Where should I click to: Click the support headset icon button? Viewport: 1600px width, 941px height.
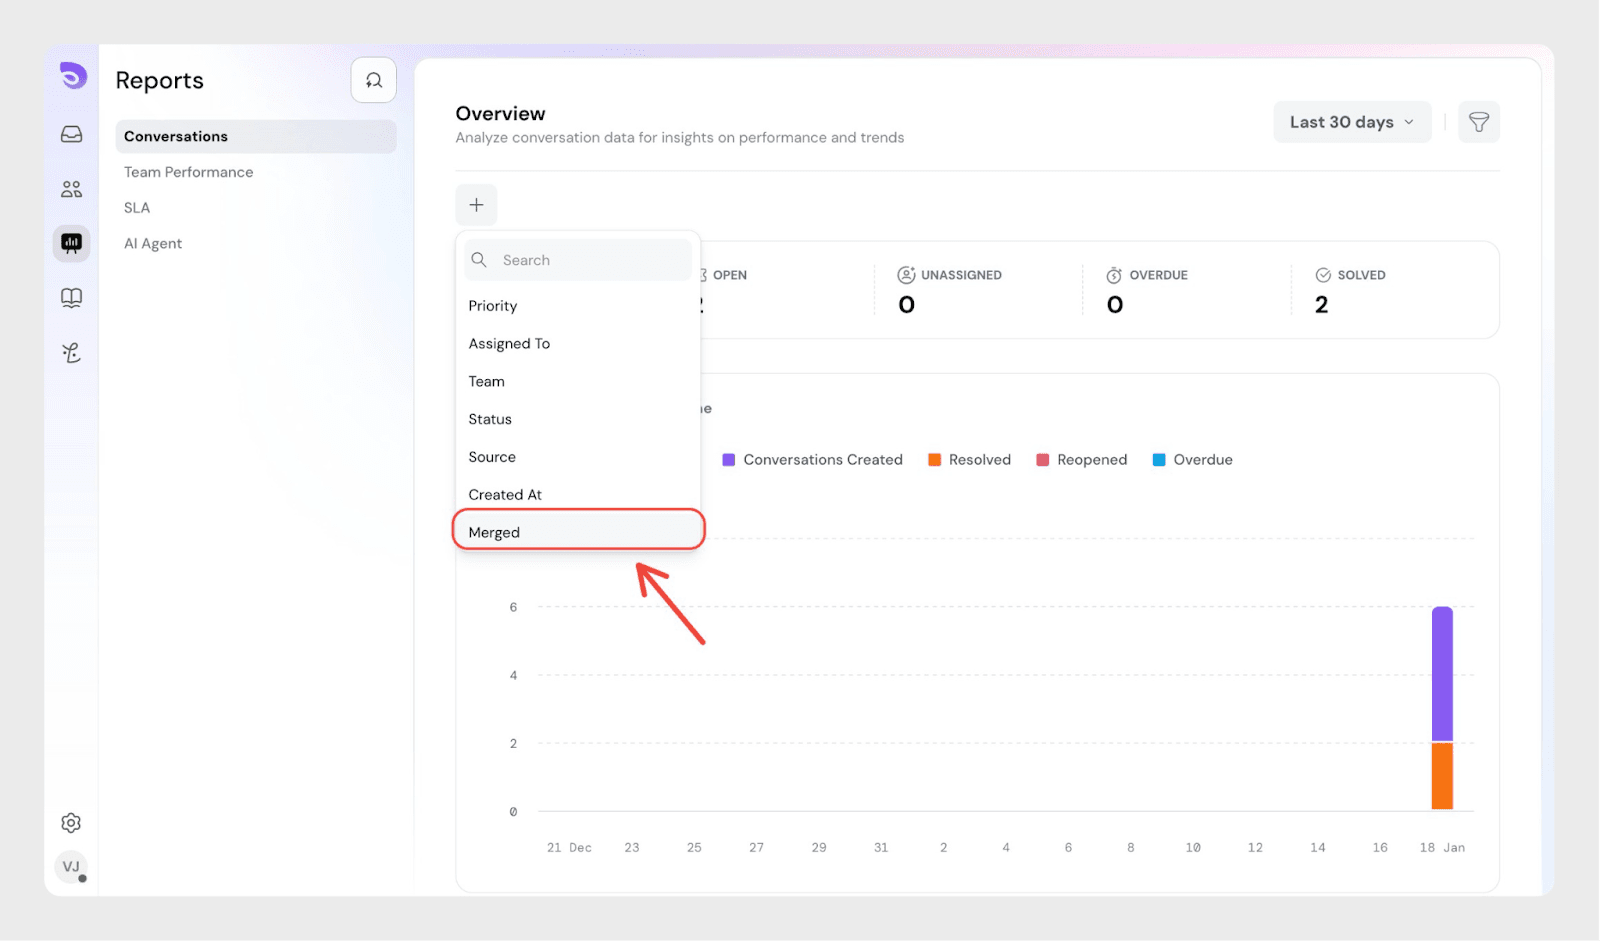(373, 80)
